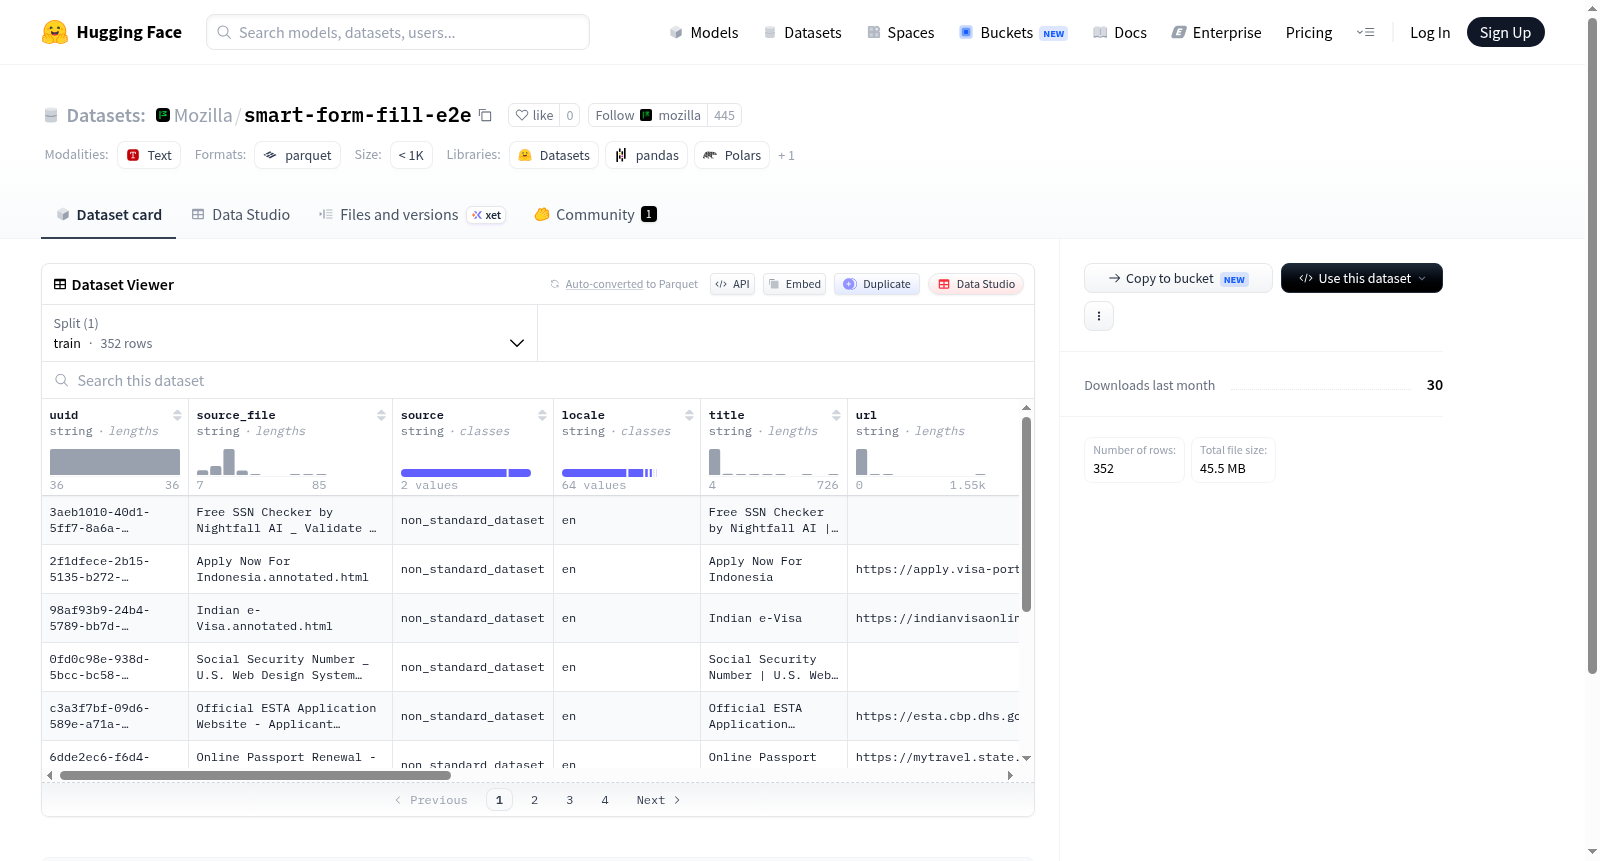This screenshot has height=861, width=1600.
Task: Go to the Community tab
Action: pyautogui.click(x=595, y=215)
